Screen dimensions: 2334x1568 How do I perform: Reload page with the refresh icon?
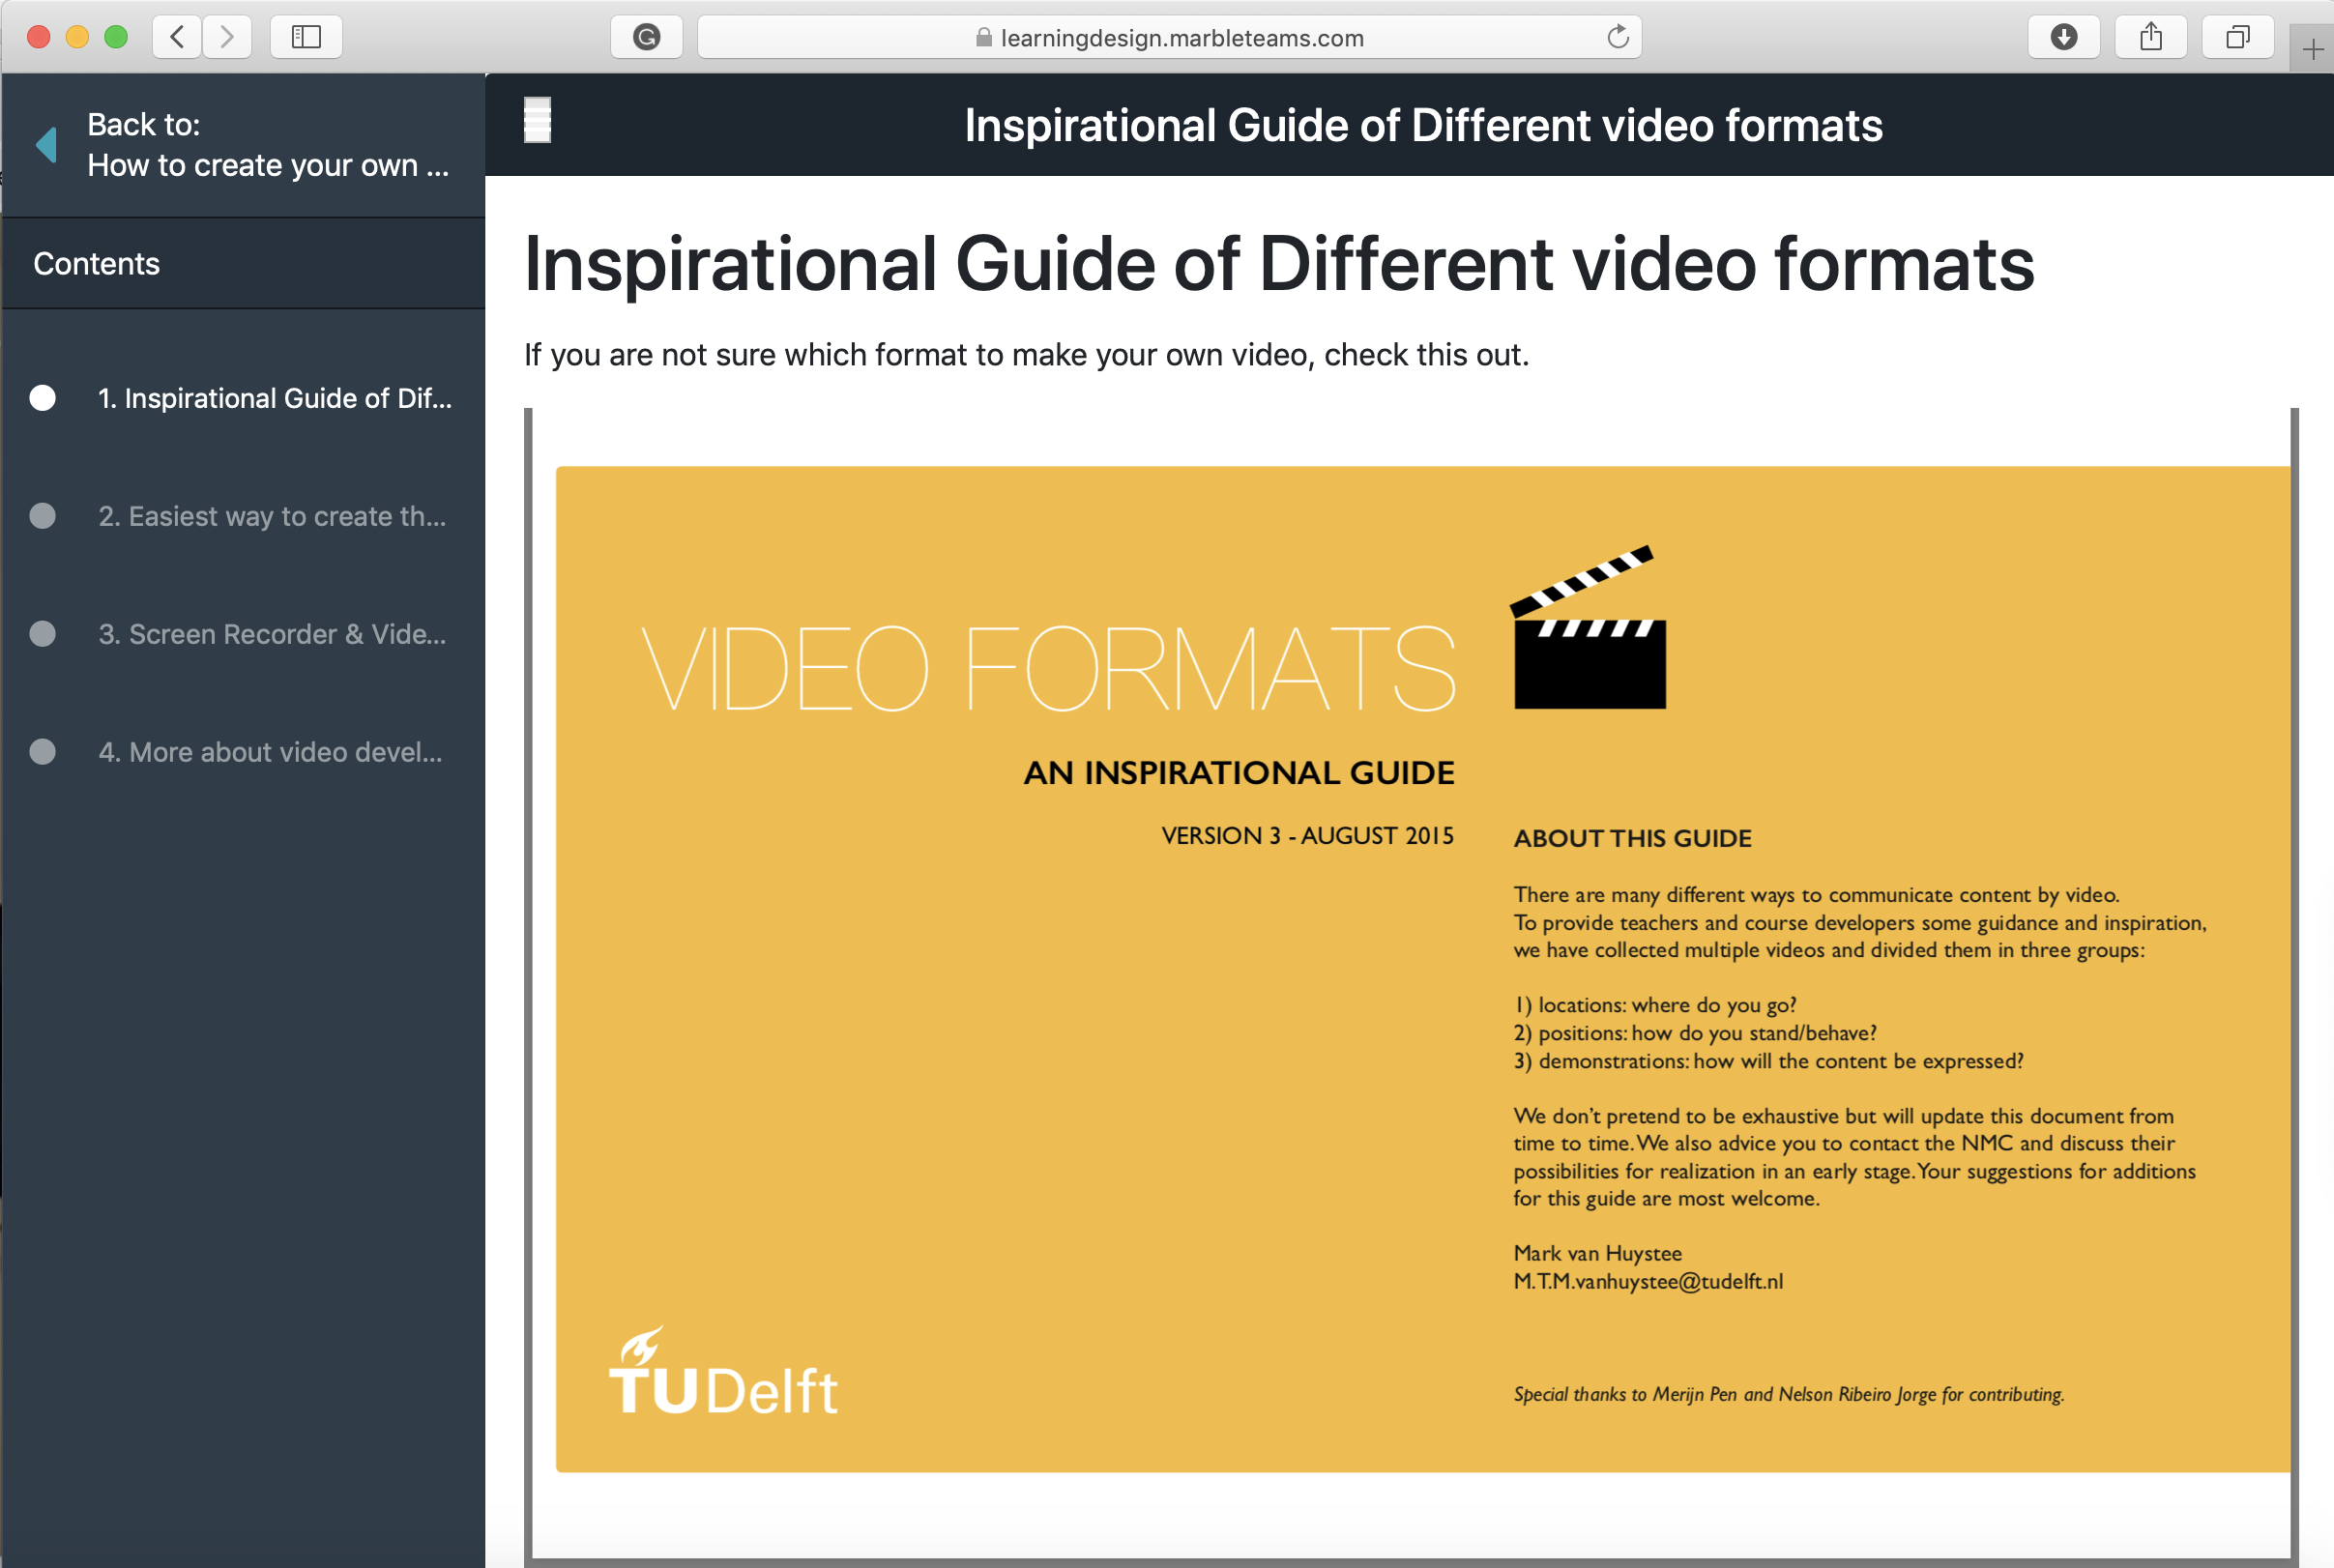point(1617,37)
